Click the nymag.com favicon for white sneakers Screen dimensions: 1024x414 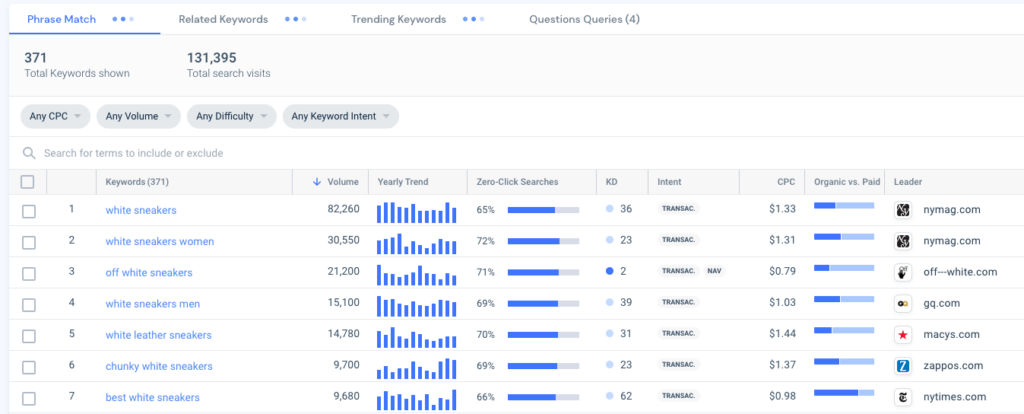[902, 210]
